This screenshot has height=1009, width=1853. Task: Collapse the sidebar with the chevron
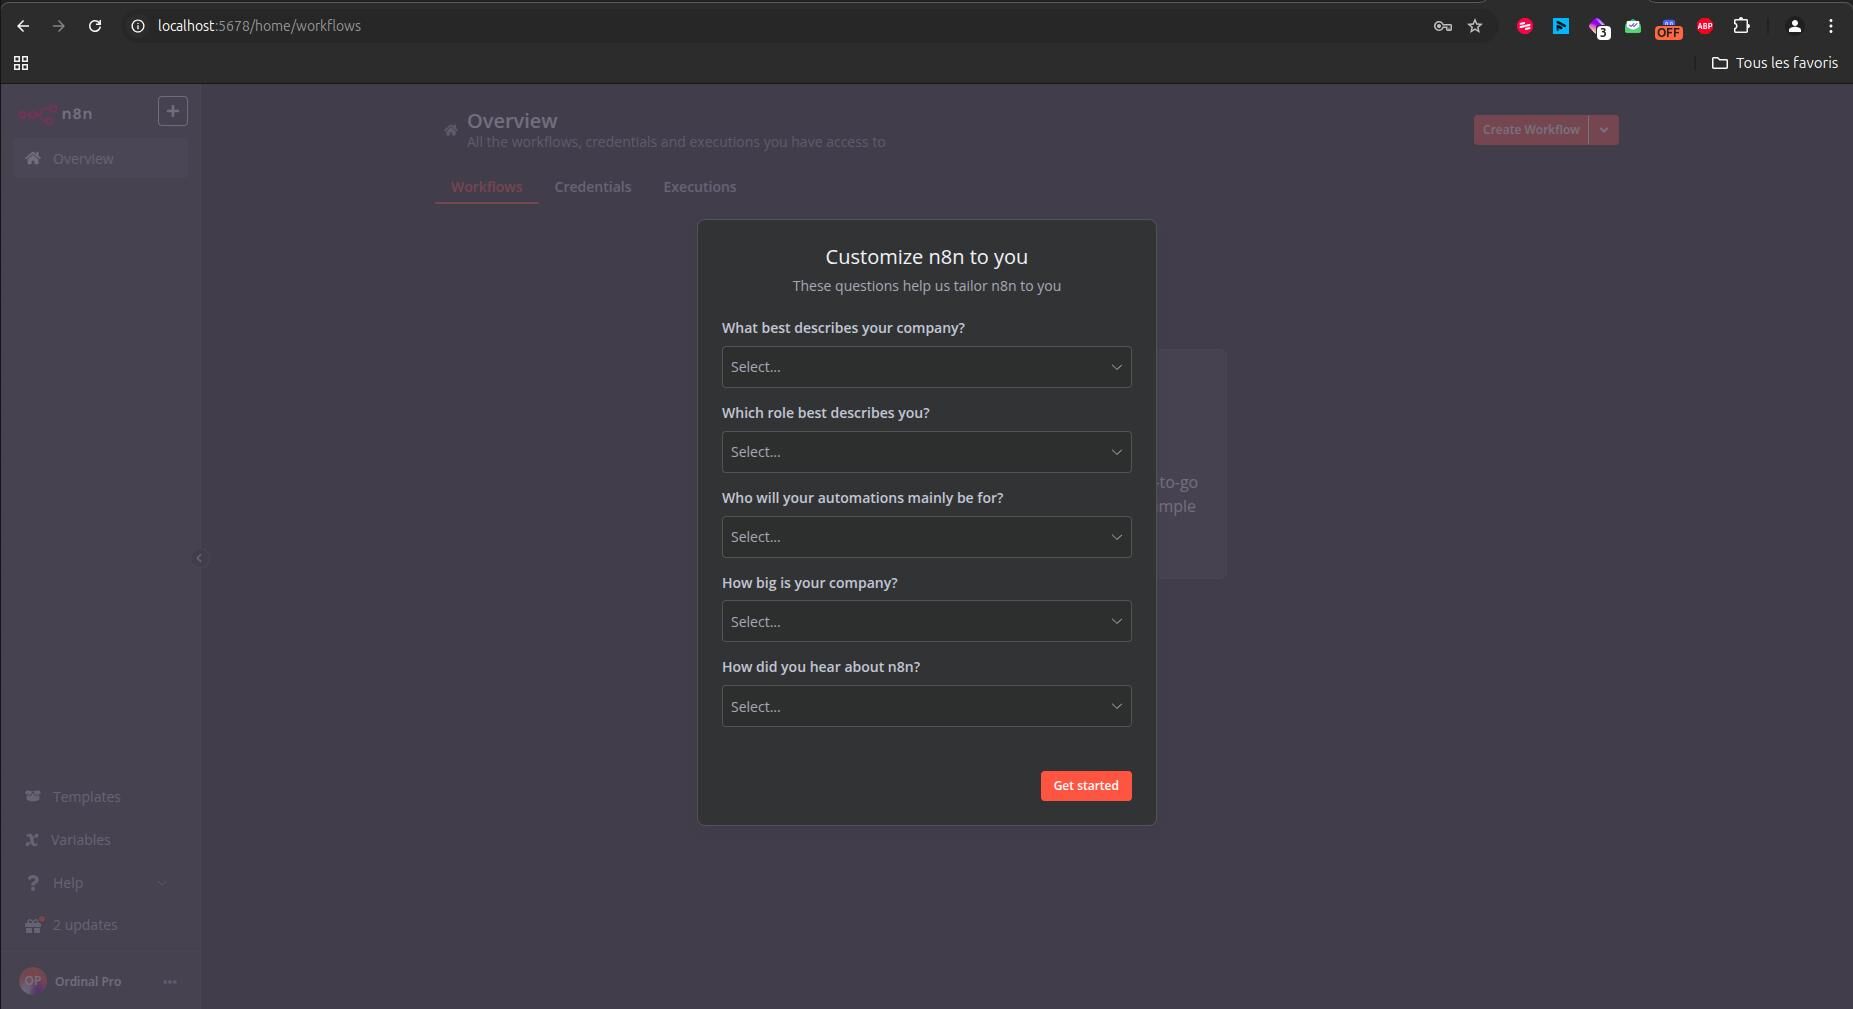tap(199, 558)
